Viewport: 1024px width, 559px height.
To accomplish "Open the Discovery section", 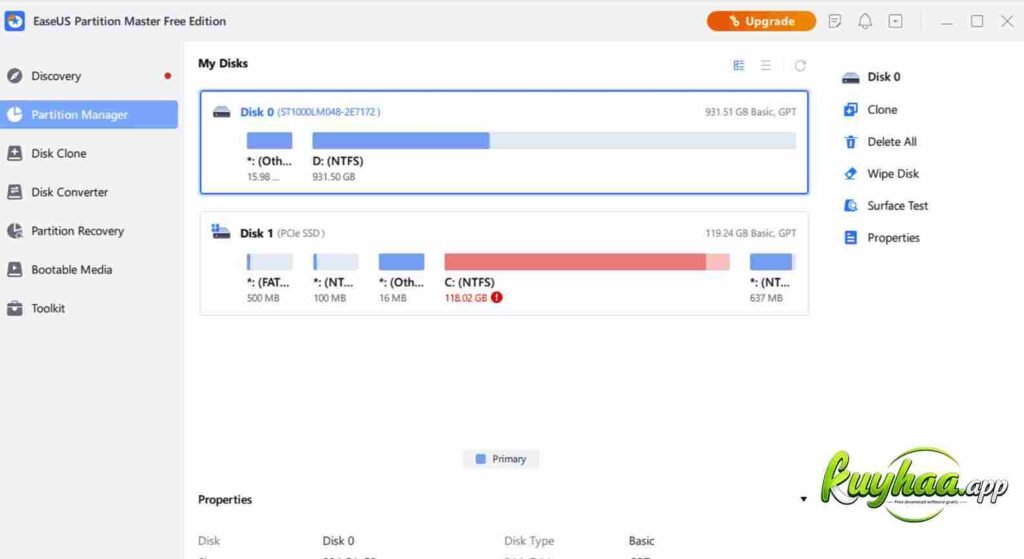I will [x=89, y=76].
